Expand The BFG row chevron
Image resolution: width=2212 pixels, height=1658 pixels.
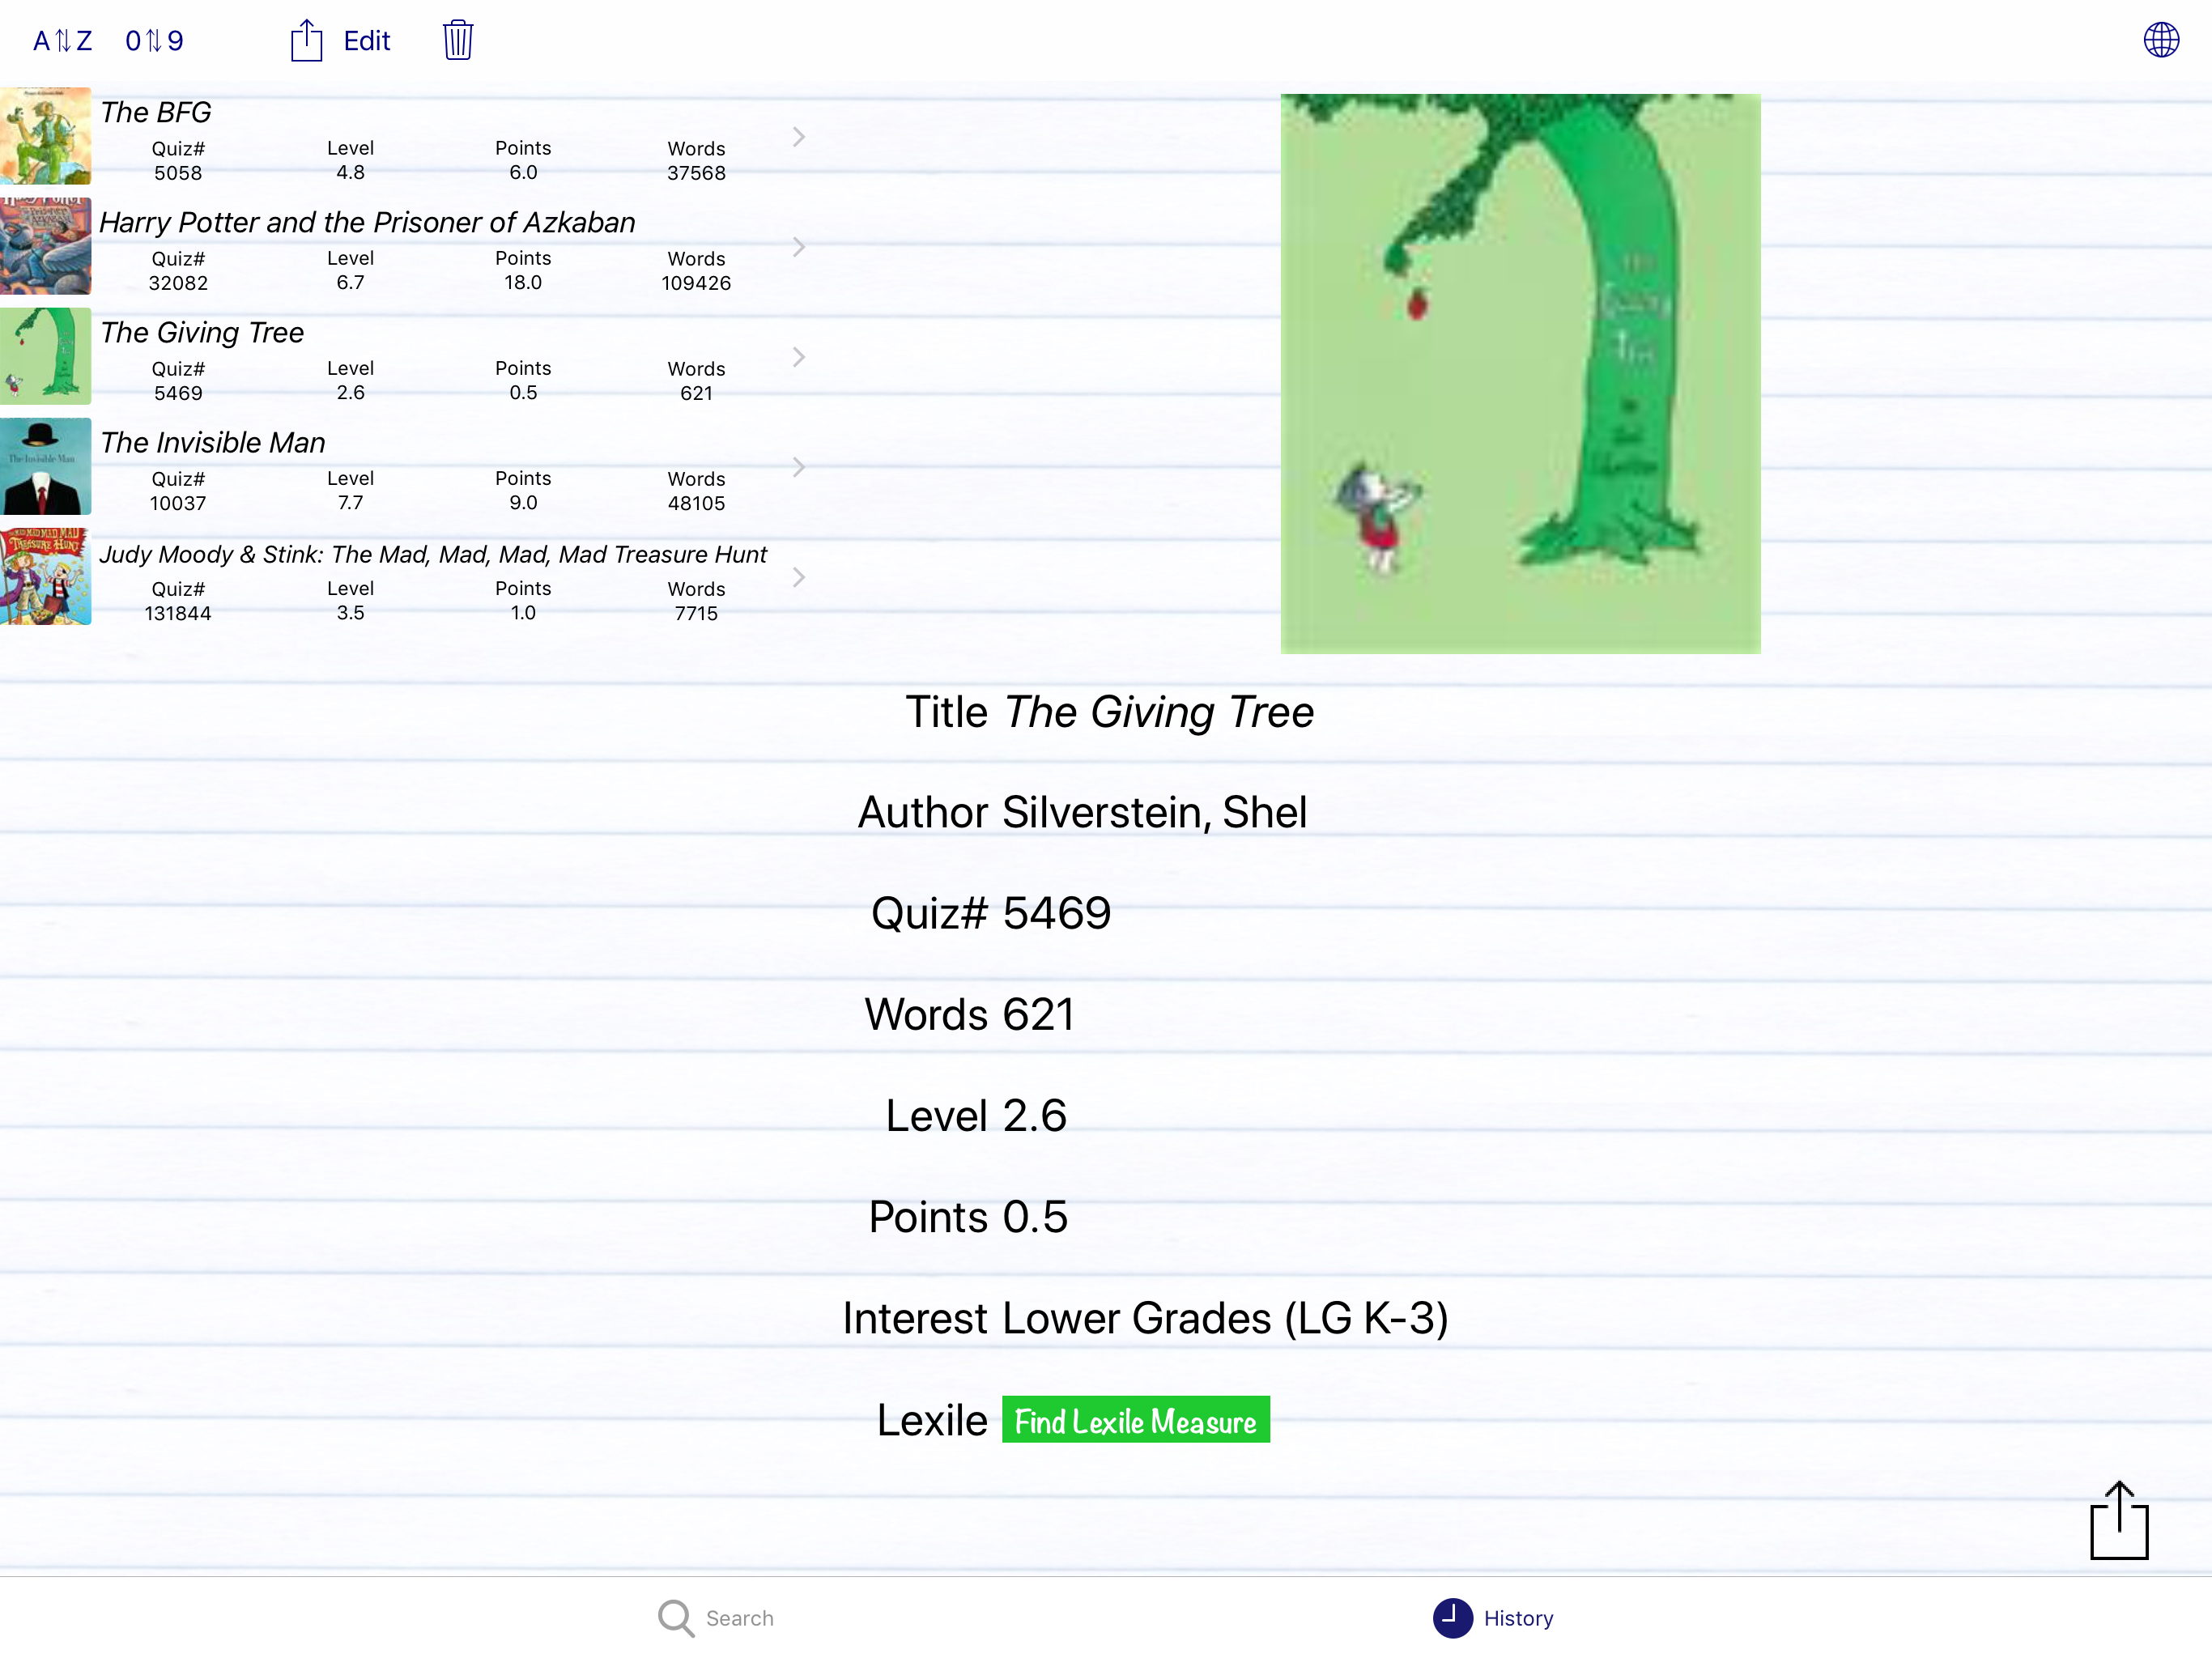tap(798, 137)
